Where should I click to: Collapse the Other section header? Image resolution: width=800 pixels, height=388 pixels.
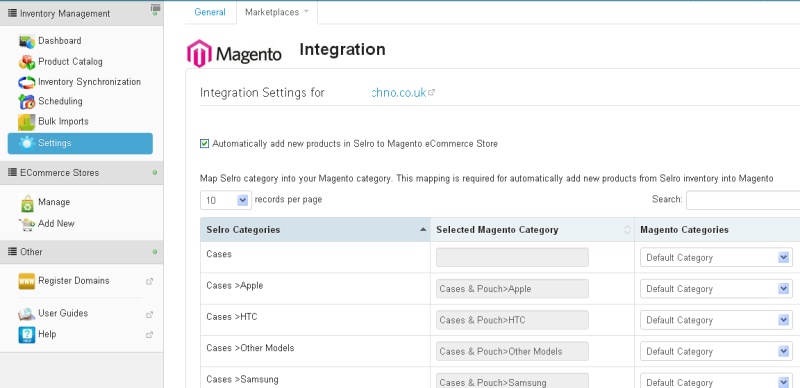(x=82, y=252)
